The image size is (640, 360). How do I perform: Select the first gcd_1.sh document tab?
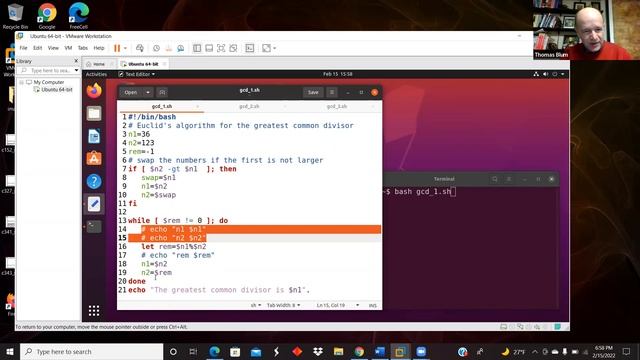[162, 106]
